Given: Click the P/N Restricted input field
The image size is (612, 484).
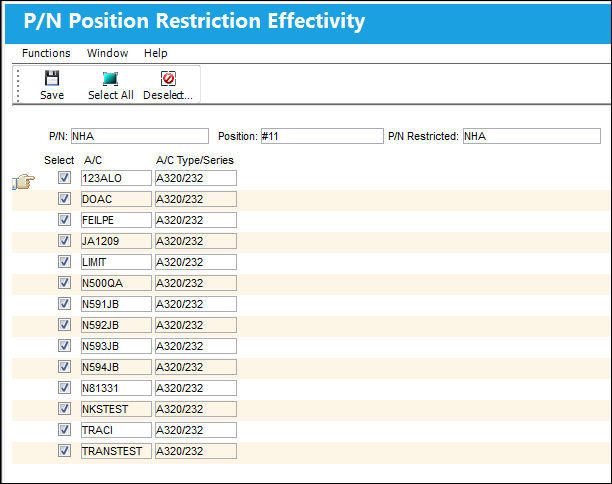Looking at the screenshot, I should (532, 136).
